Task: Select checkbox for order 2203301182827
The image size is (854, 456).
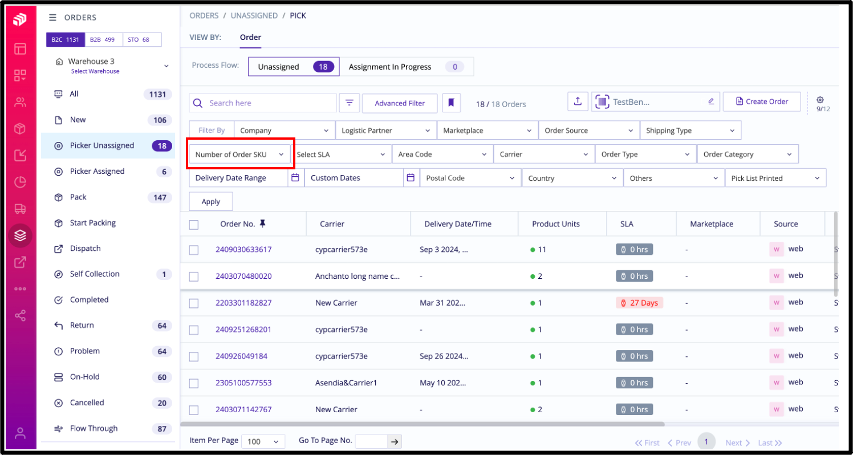Action: (x=194, y=302)
